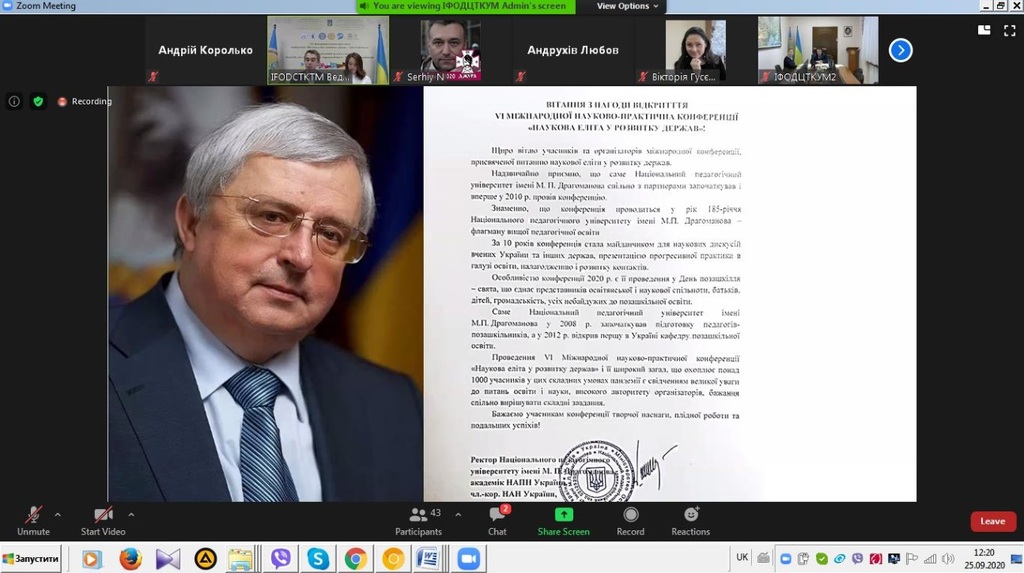Open the View Options menu

[628, 6]
